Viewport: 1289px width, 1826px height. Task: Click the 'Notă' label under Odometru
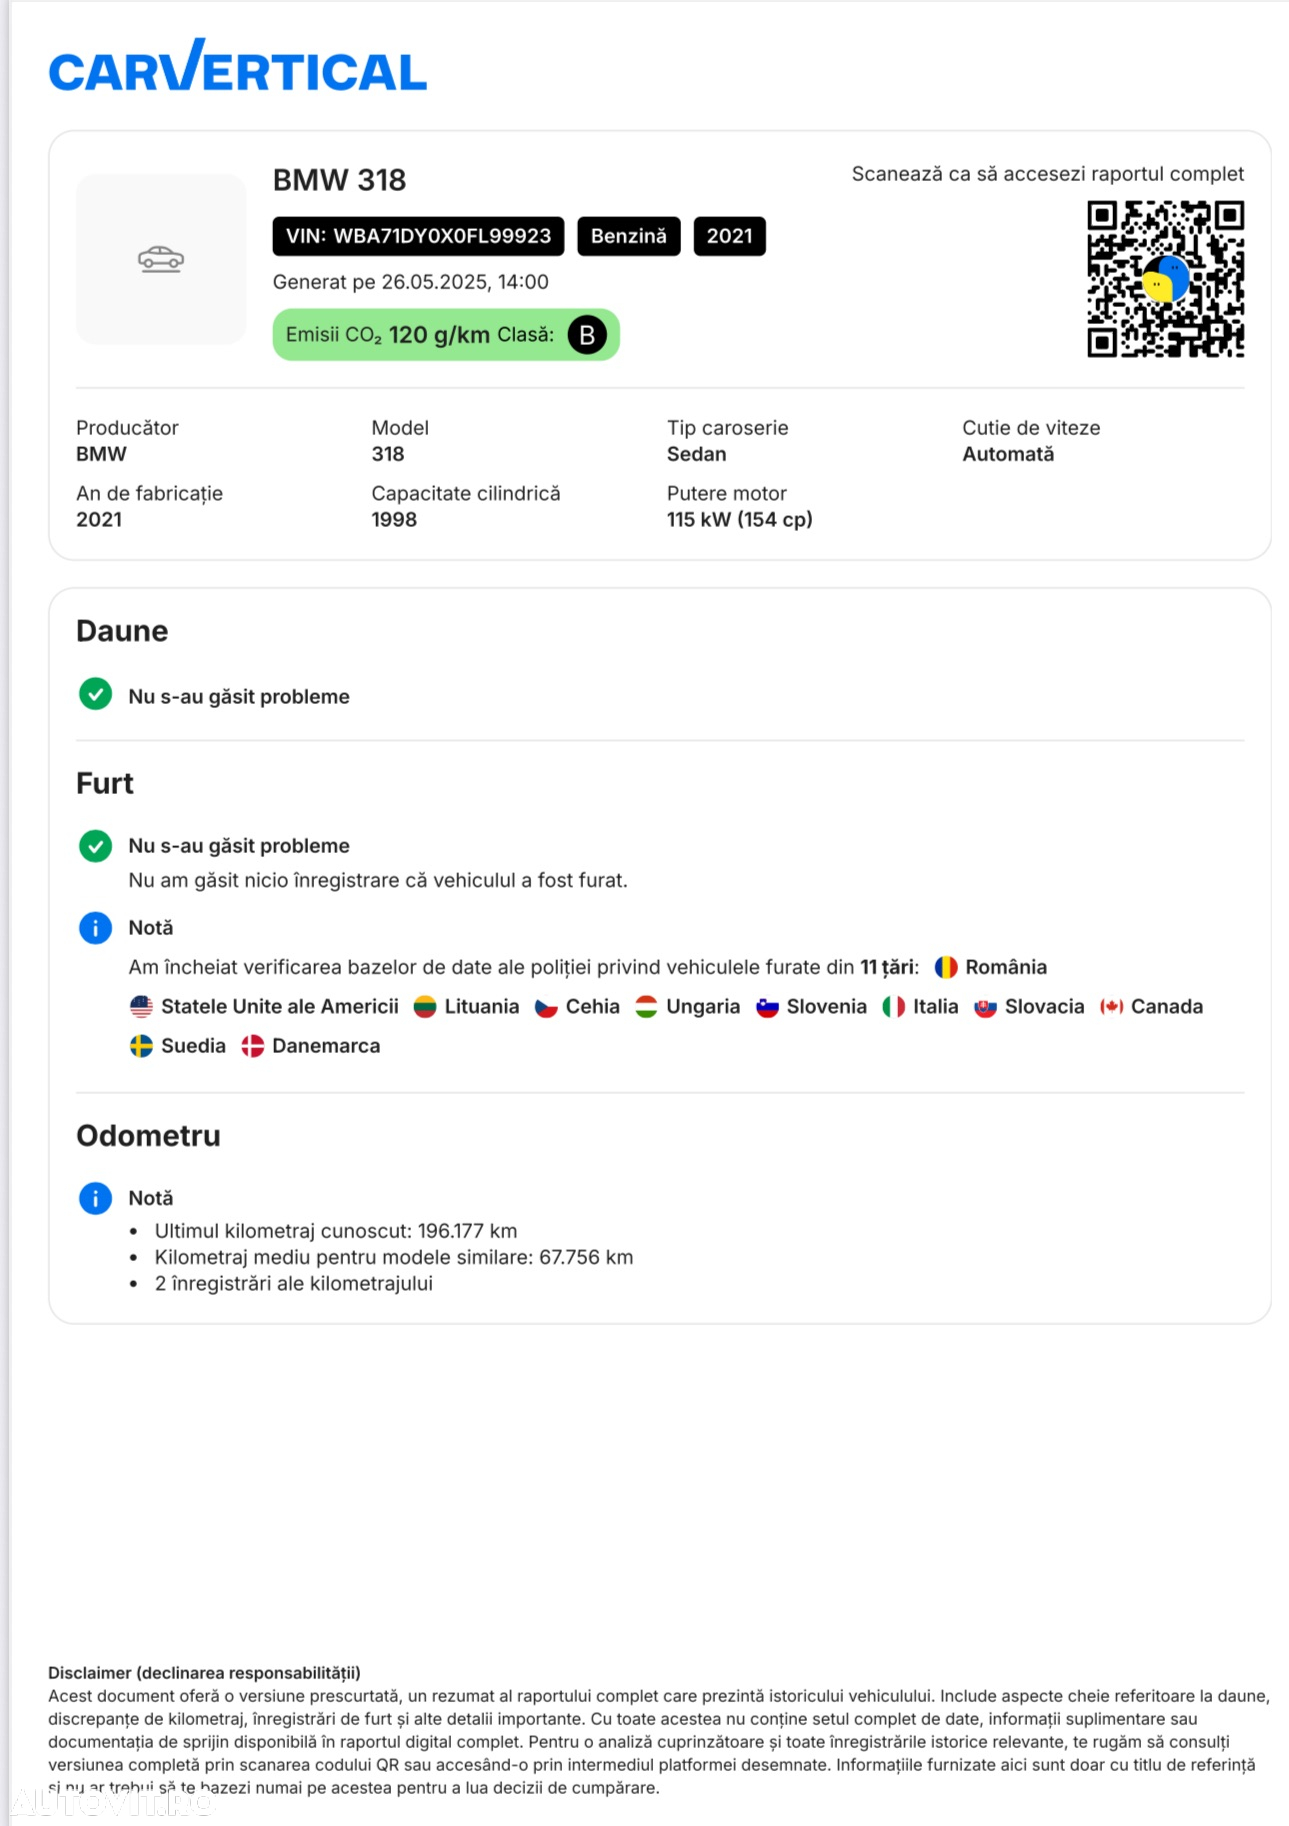(x=151, y=1198)
